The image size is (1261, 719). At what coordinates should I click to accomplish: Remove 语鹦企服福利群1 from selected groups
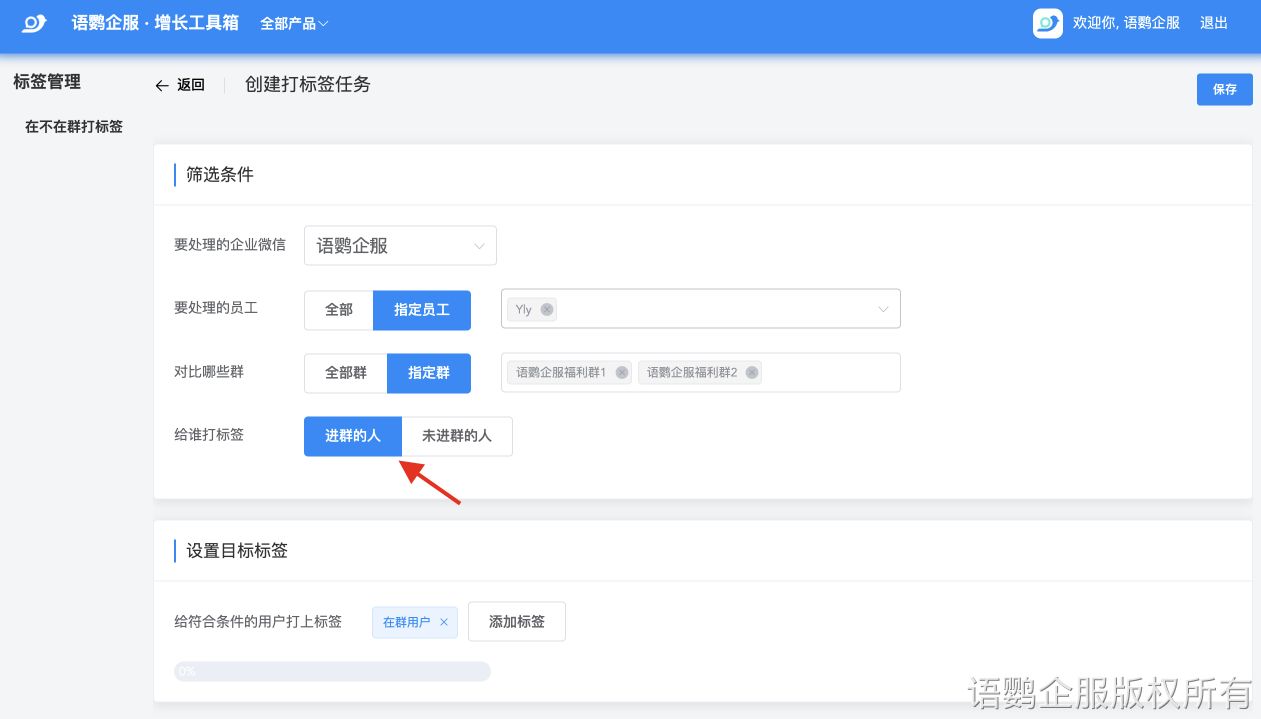click(x=622, y=373)
